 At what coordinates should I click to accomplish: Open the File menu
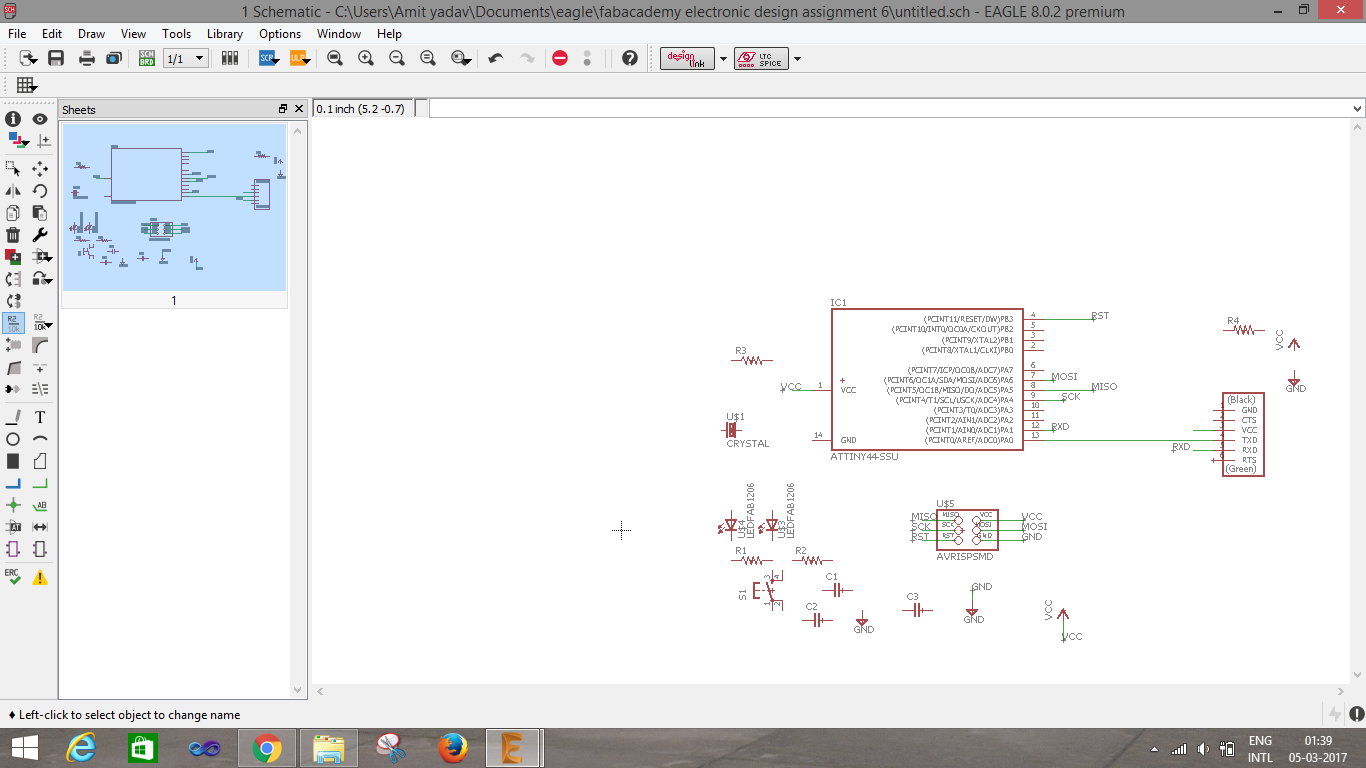[x=17, y=34]
